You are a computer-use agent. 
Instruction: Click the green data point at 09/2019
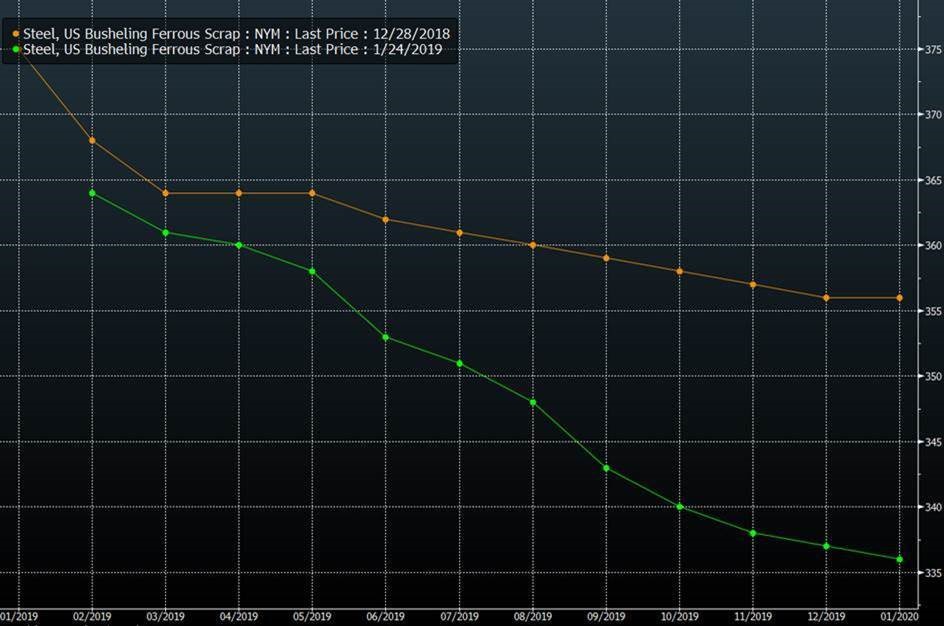pyautogui.click(x=606, y=468)
